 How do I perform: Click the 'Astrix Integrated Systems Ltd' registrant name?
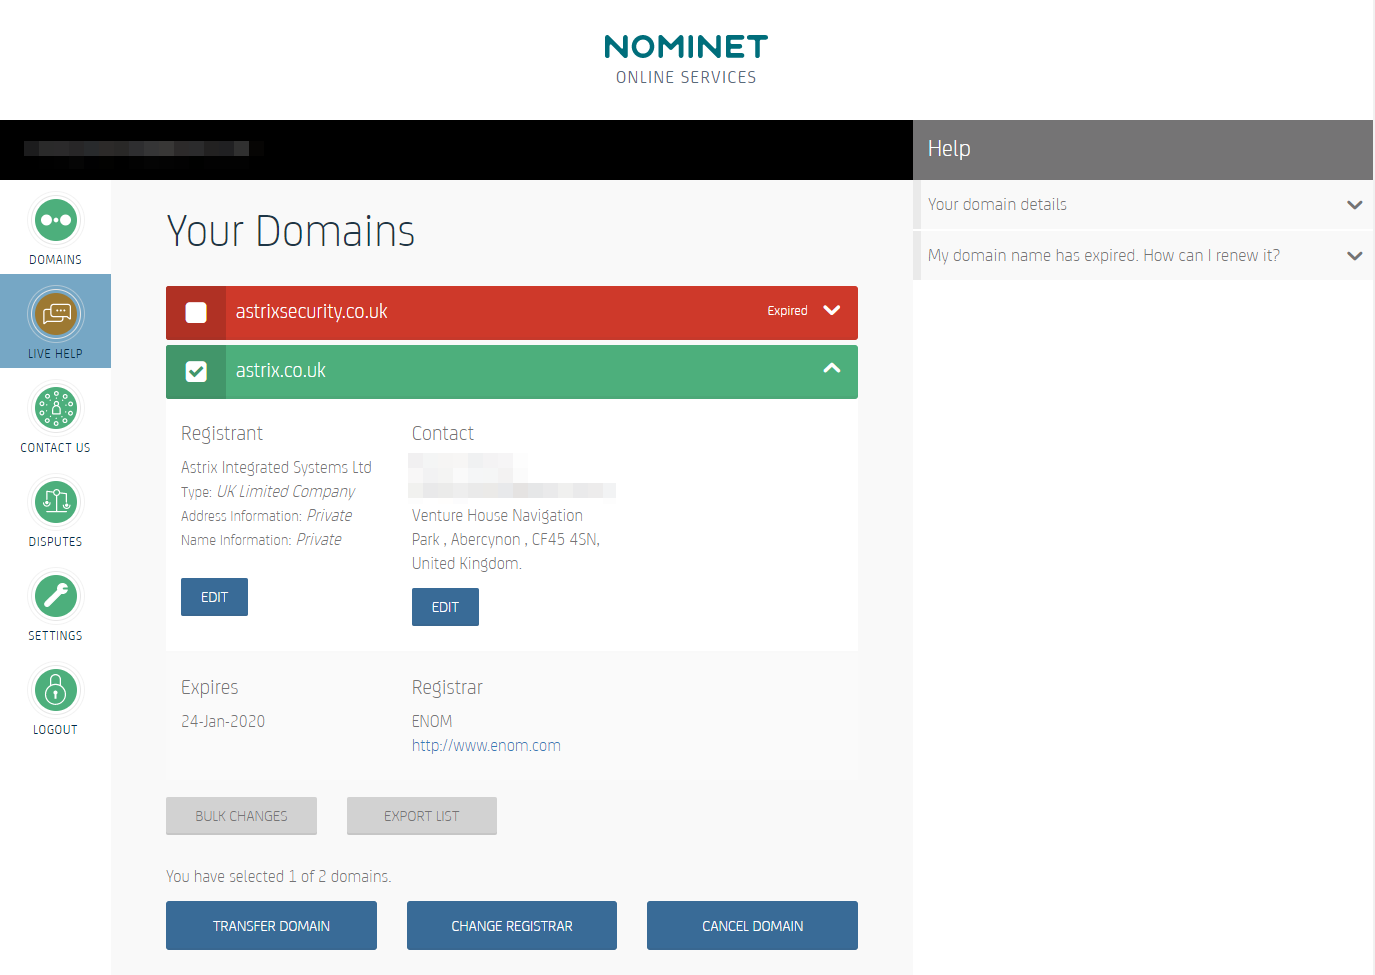276,468
